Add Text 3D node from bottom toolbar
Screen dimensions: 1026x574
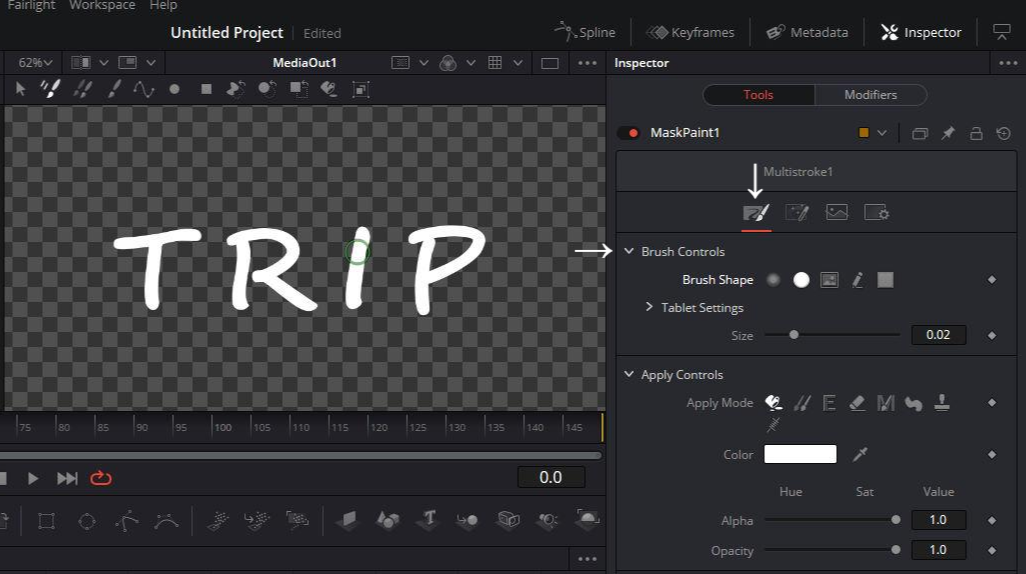tap(429, 520)
